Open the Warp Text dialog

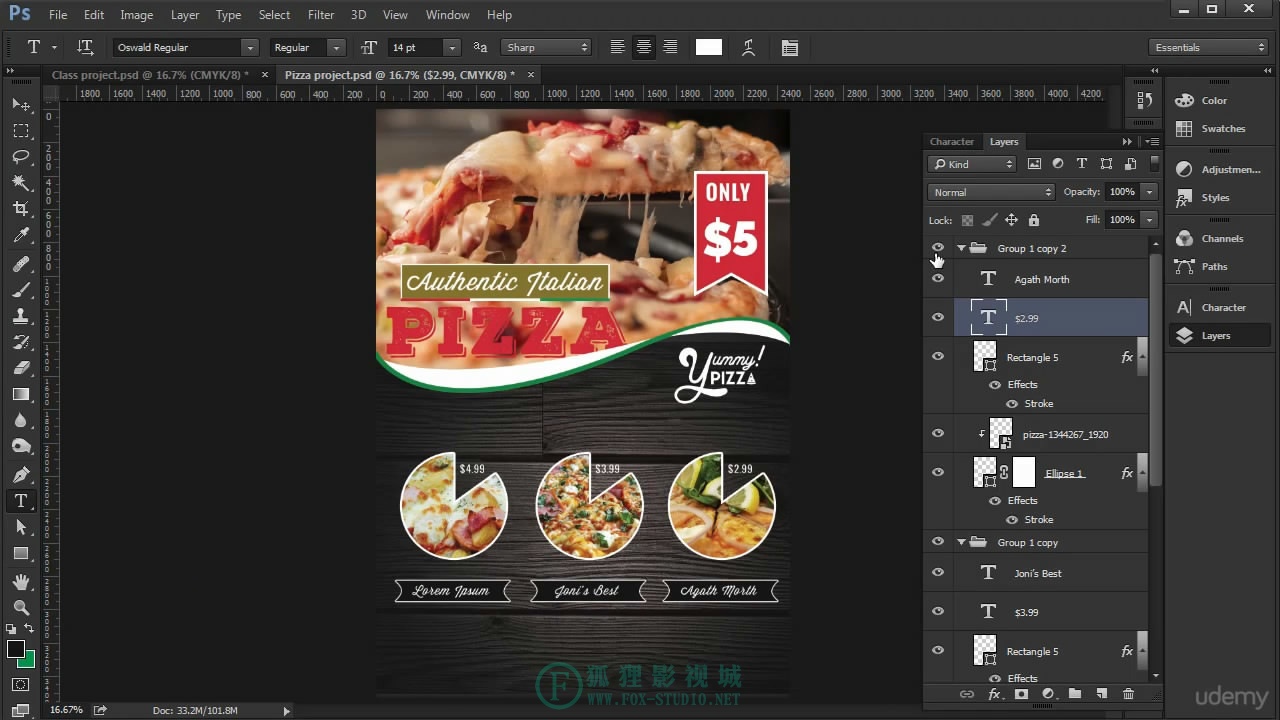pyautogui.click(x=748, y=47)
